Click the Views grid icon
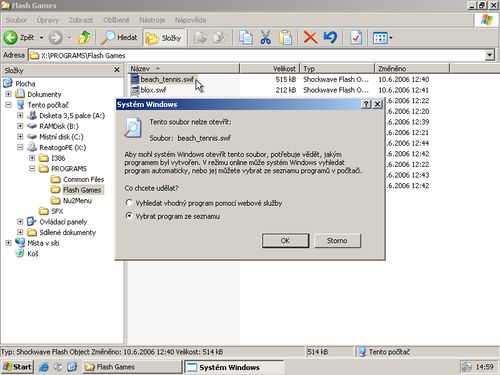500x375 pixels. (x=380, y=38)
